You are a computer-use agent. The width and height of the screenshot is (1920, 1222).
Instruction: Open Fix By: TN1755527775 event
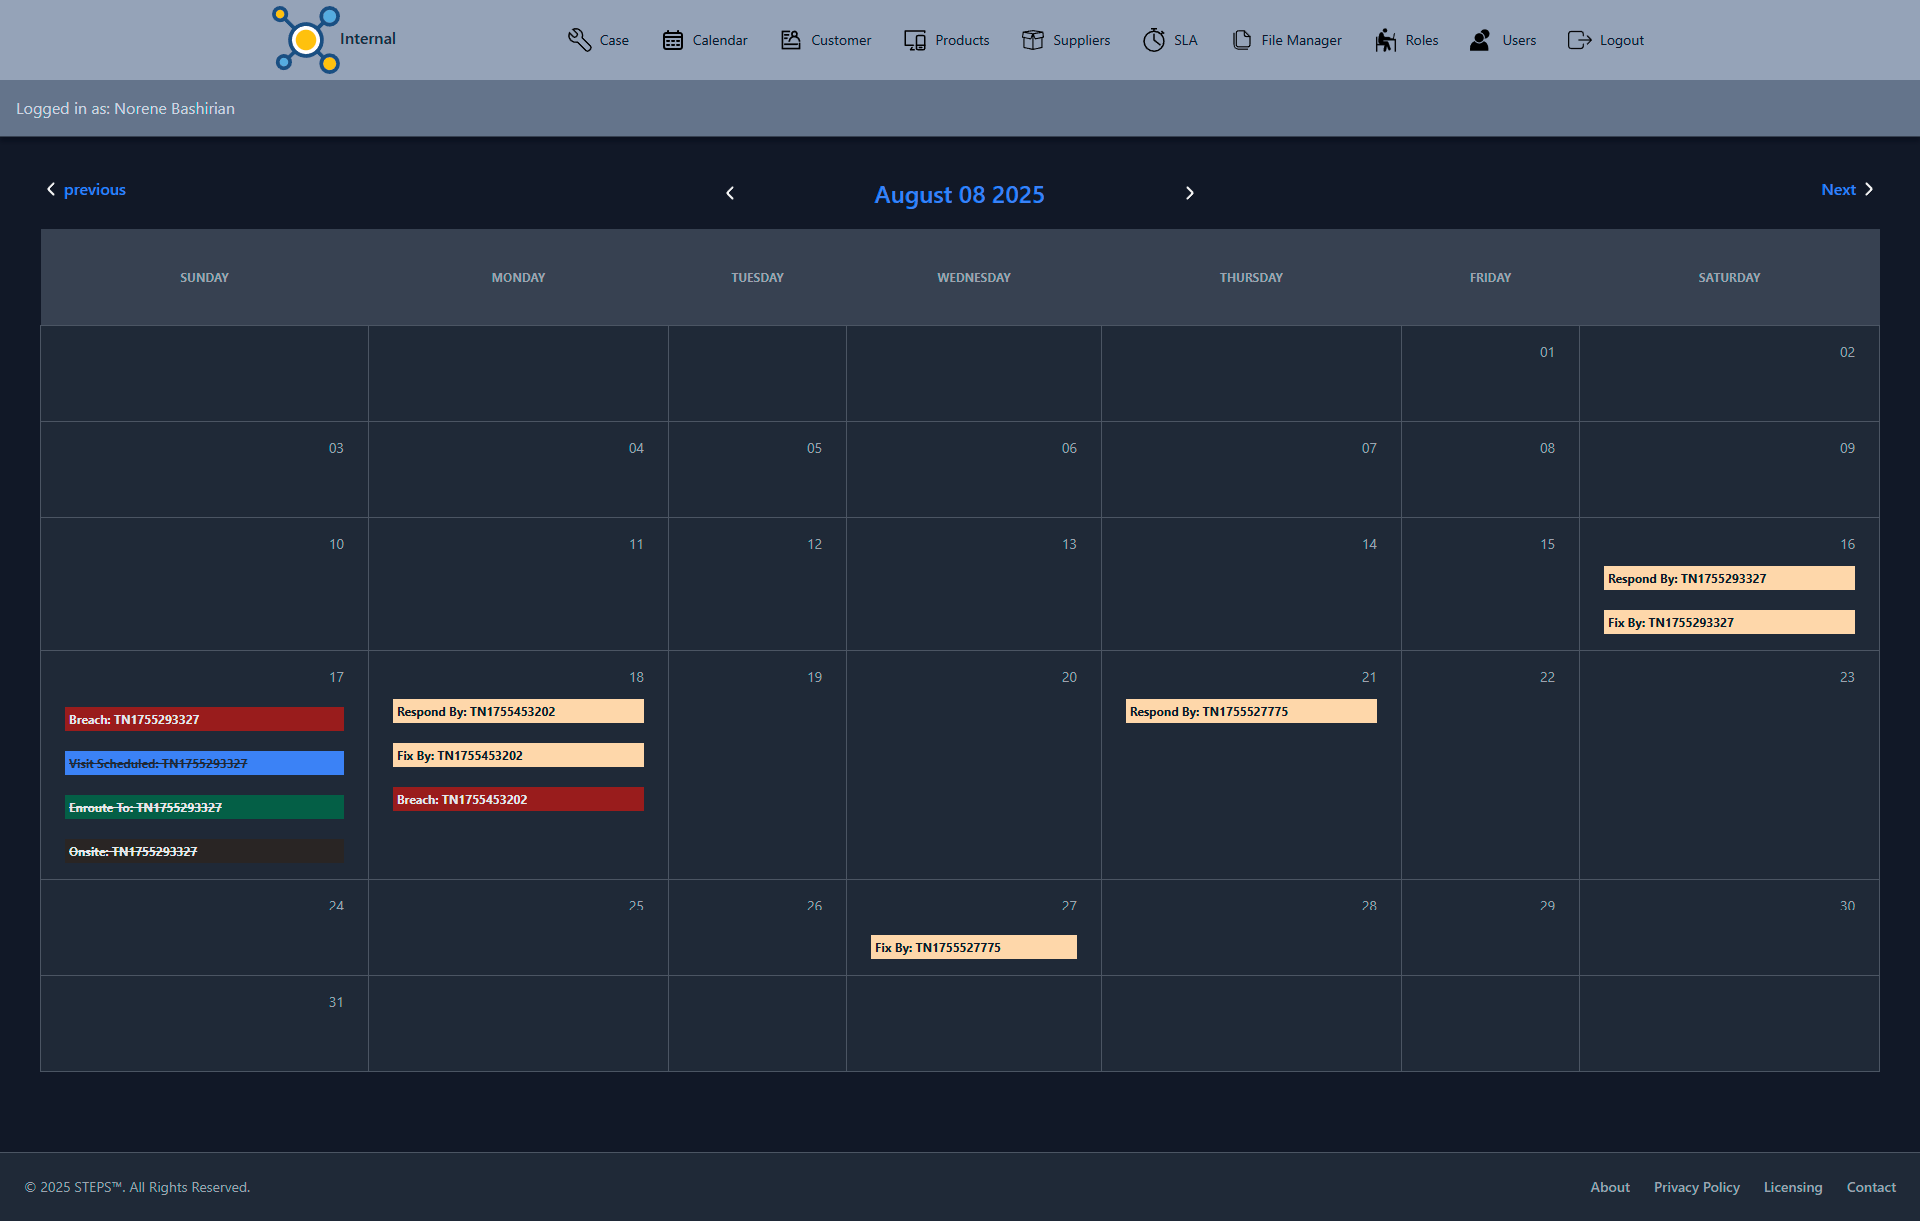click(x=973, y=948)
